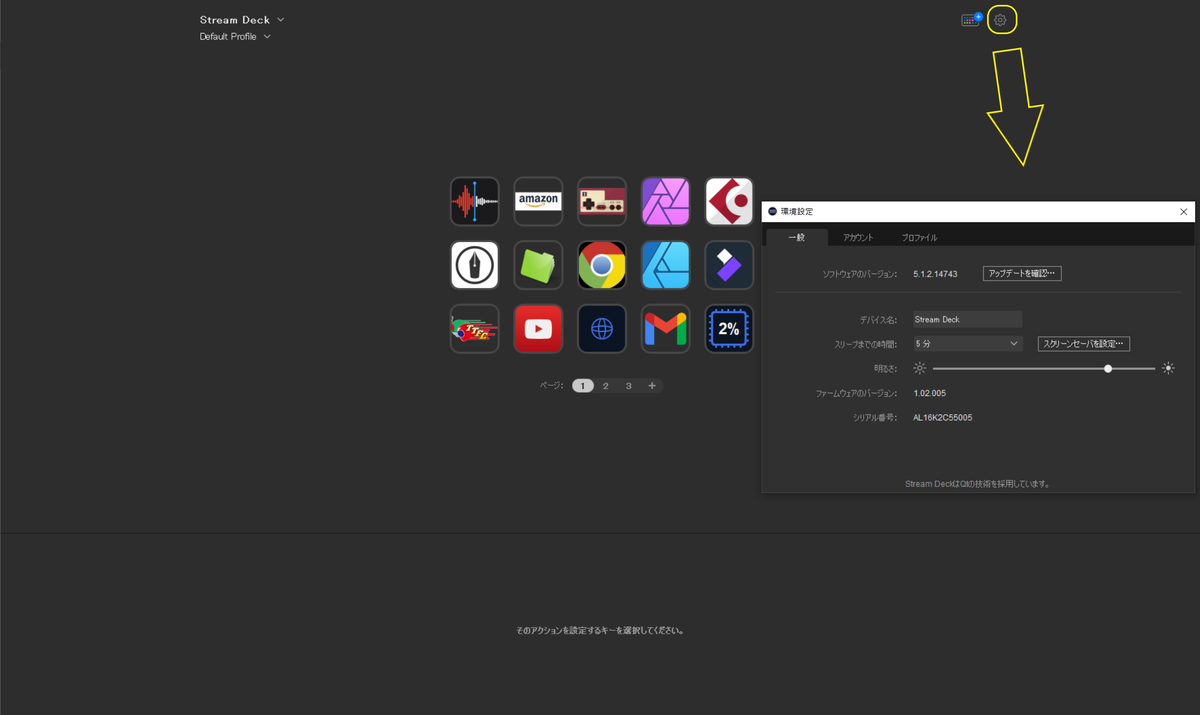Select the blue Affinity Designer key

point(666,265)
